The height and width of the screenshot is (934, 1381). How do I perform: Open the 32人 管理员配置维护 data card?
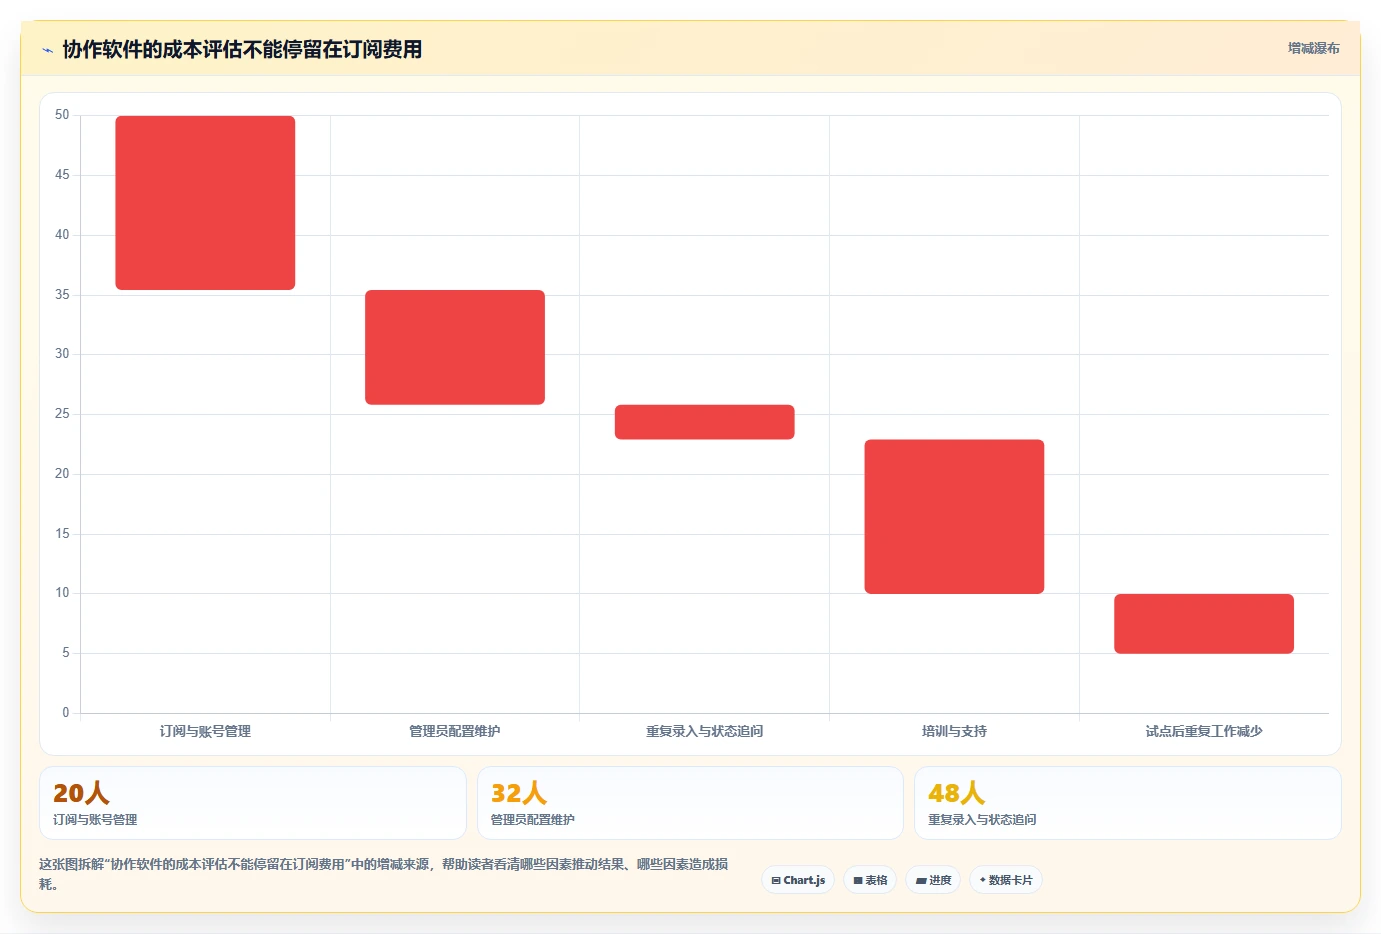click(690, 803)
